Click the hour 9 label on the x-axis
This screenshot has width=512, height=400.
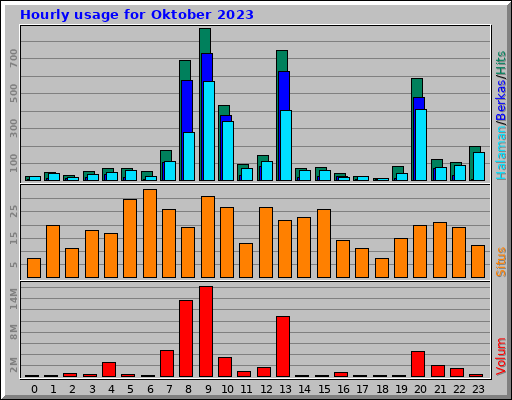(x=208, y=389)
